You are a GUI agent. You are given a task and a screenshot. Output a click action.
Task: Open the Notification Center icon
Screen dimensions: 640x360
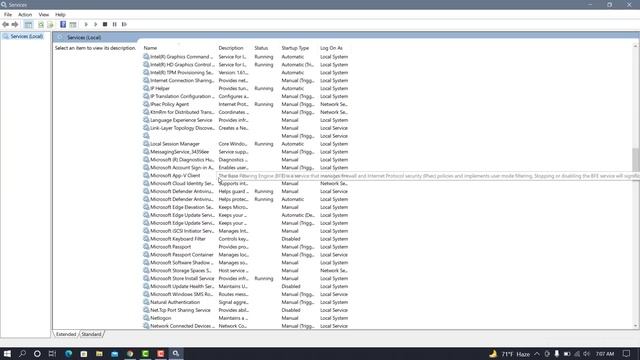click(627, 354)
